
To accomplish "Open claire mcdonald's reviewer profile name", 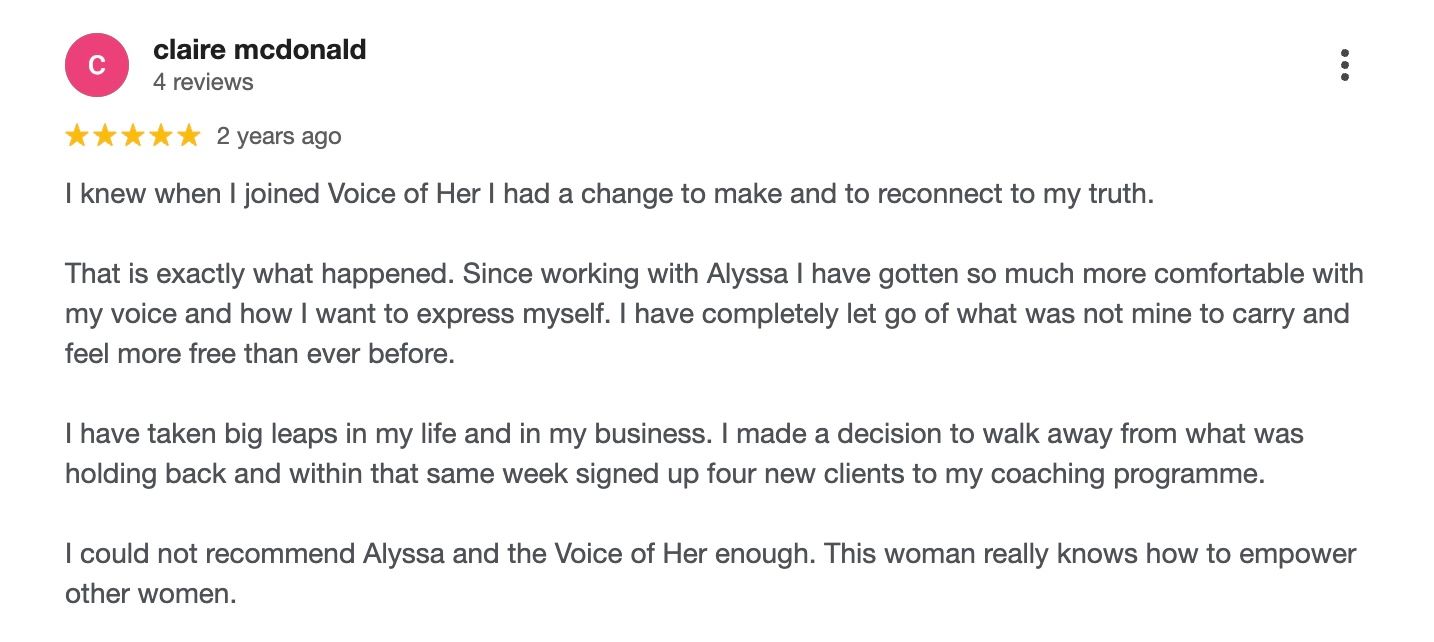I will tap(259, 50).
